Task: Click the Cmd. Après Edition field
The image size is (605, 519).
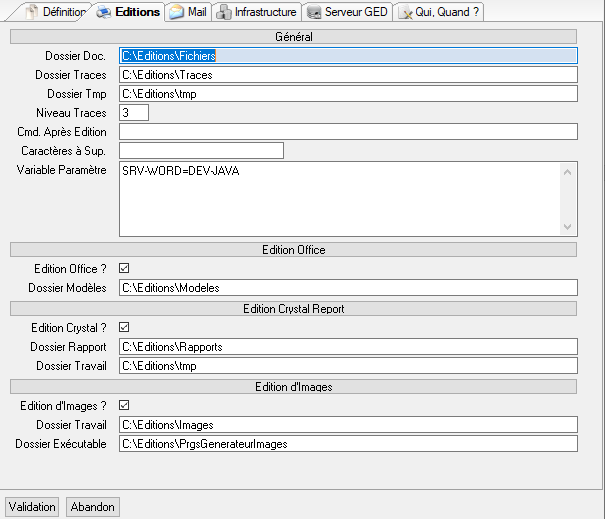Action: tap(347, 132)
